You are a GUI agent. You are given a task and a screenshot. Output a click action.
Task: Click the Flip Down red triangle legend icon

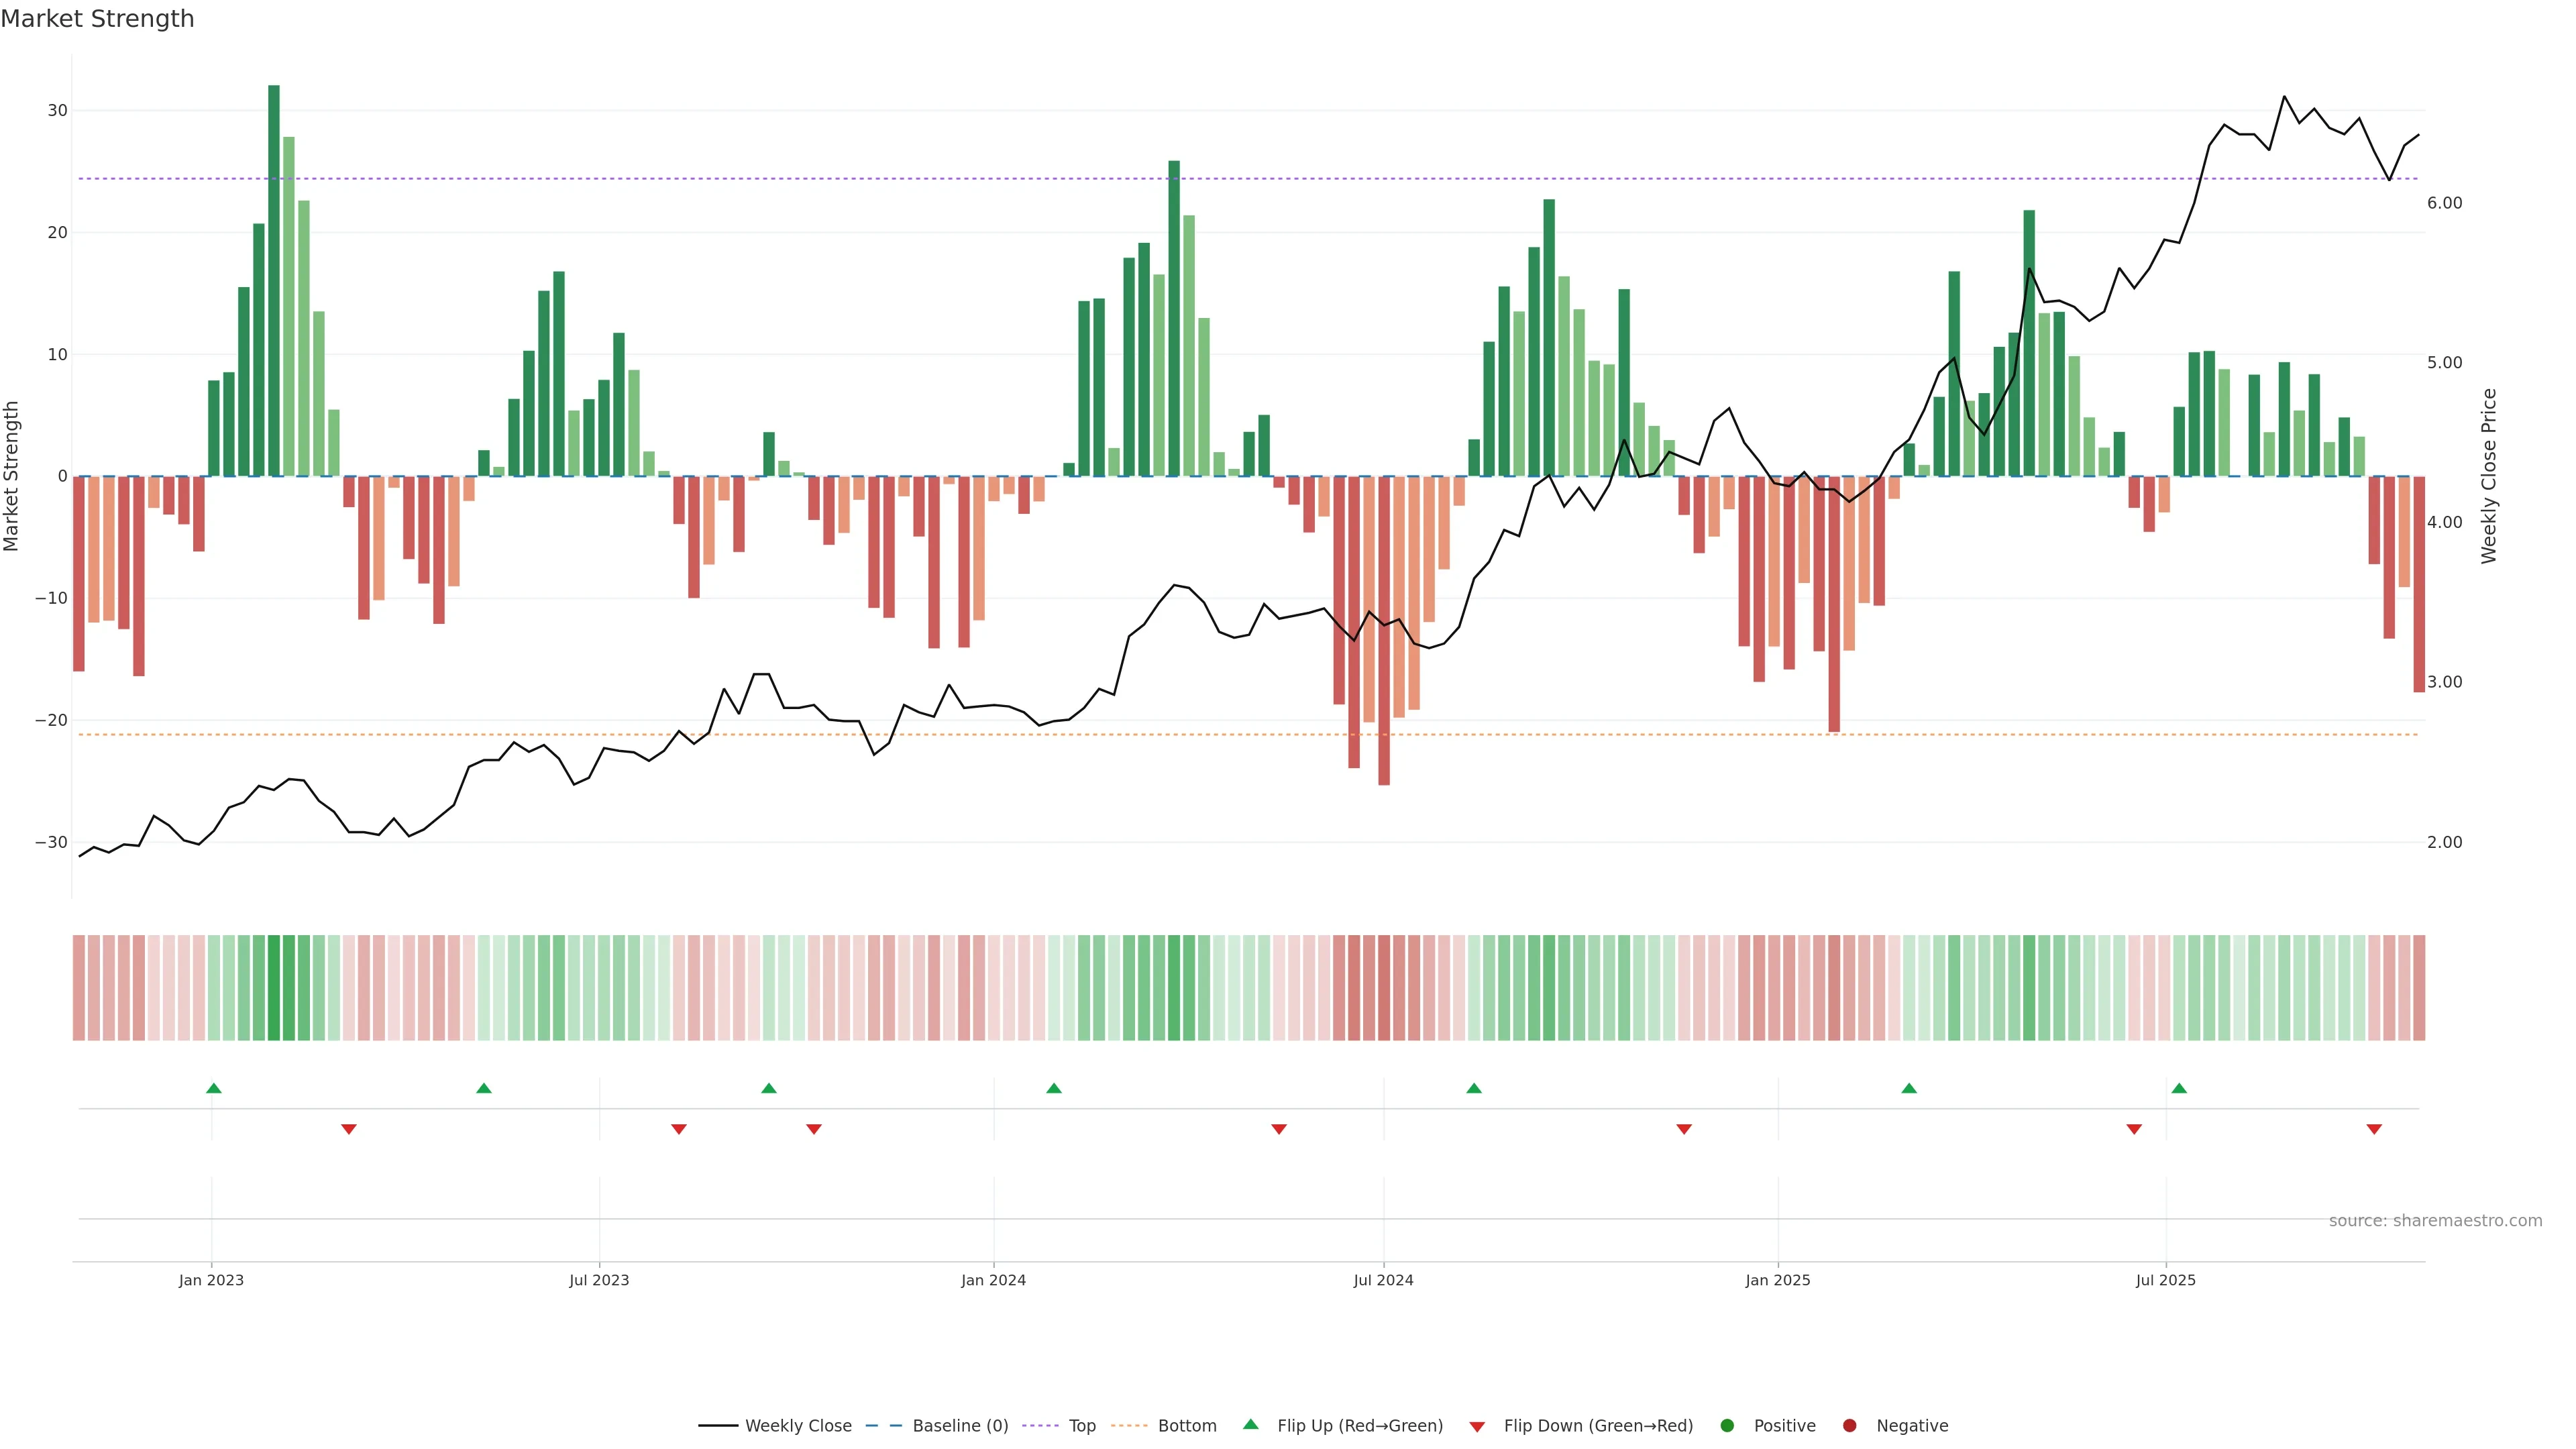pyautogui.click(x=1477, y=1427)
